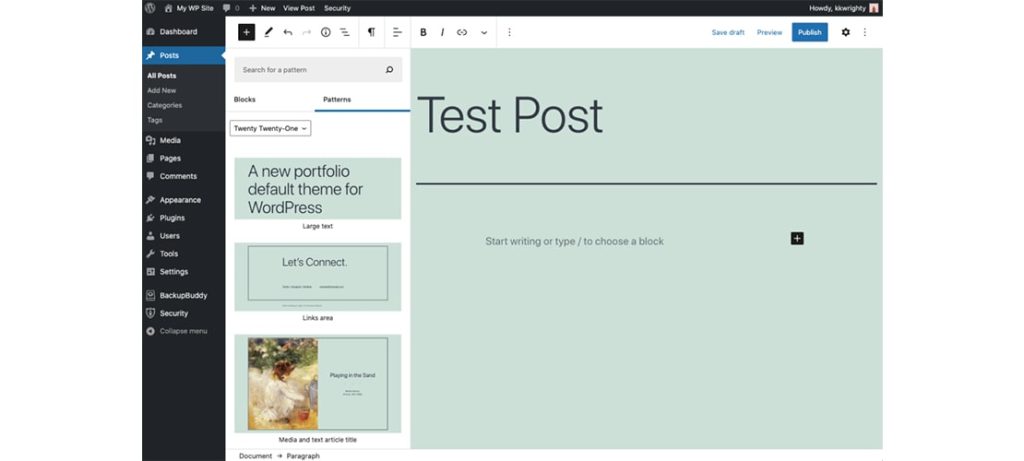Click the Publish button

pos(810,32)
